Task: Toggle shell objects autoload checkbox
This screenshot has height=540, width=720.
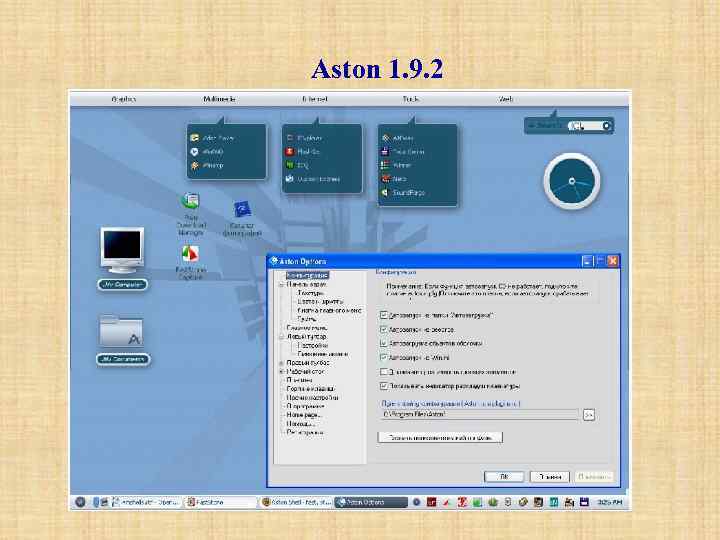Action: coord(384,343)
